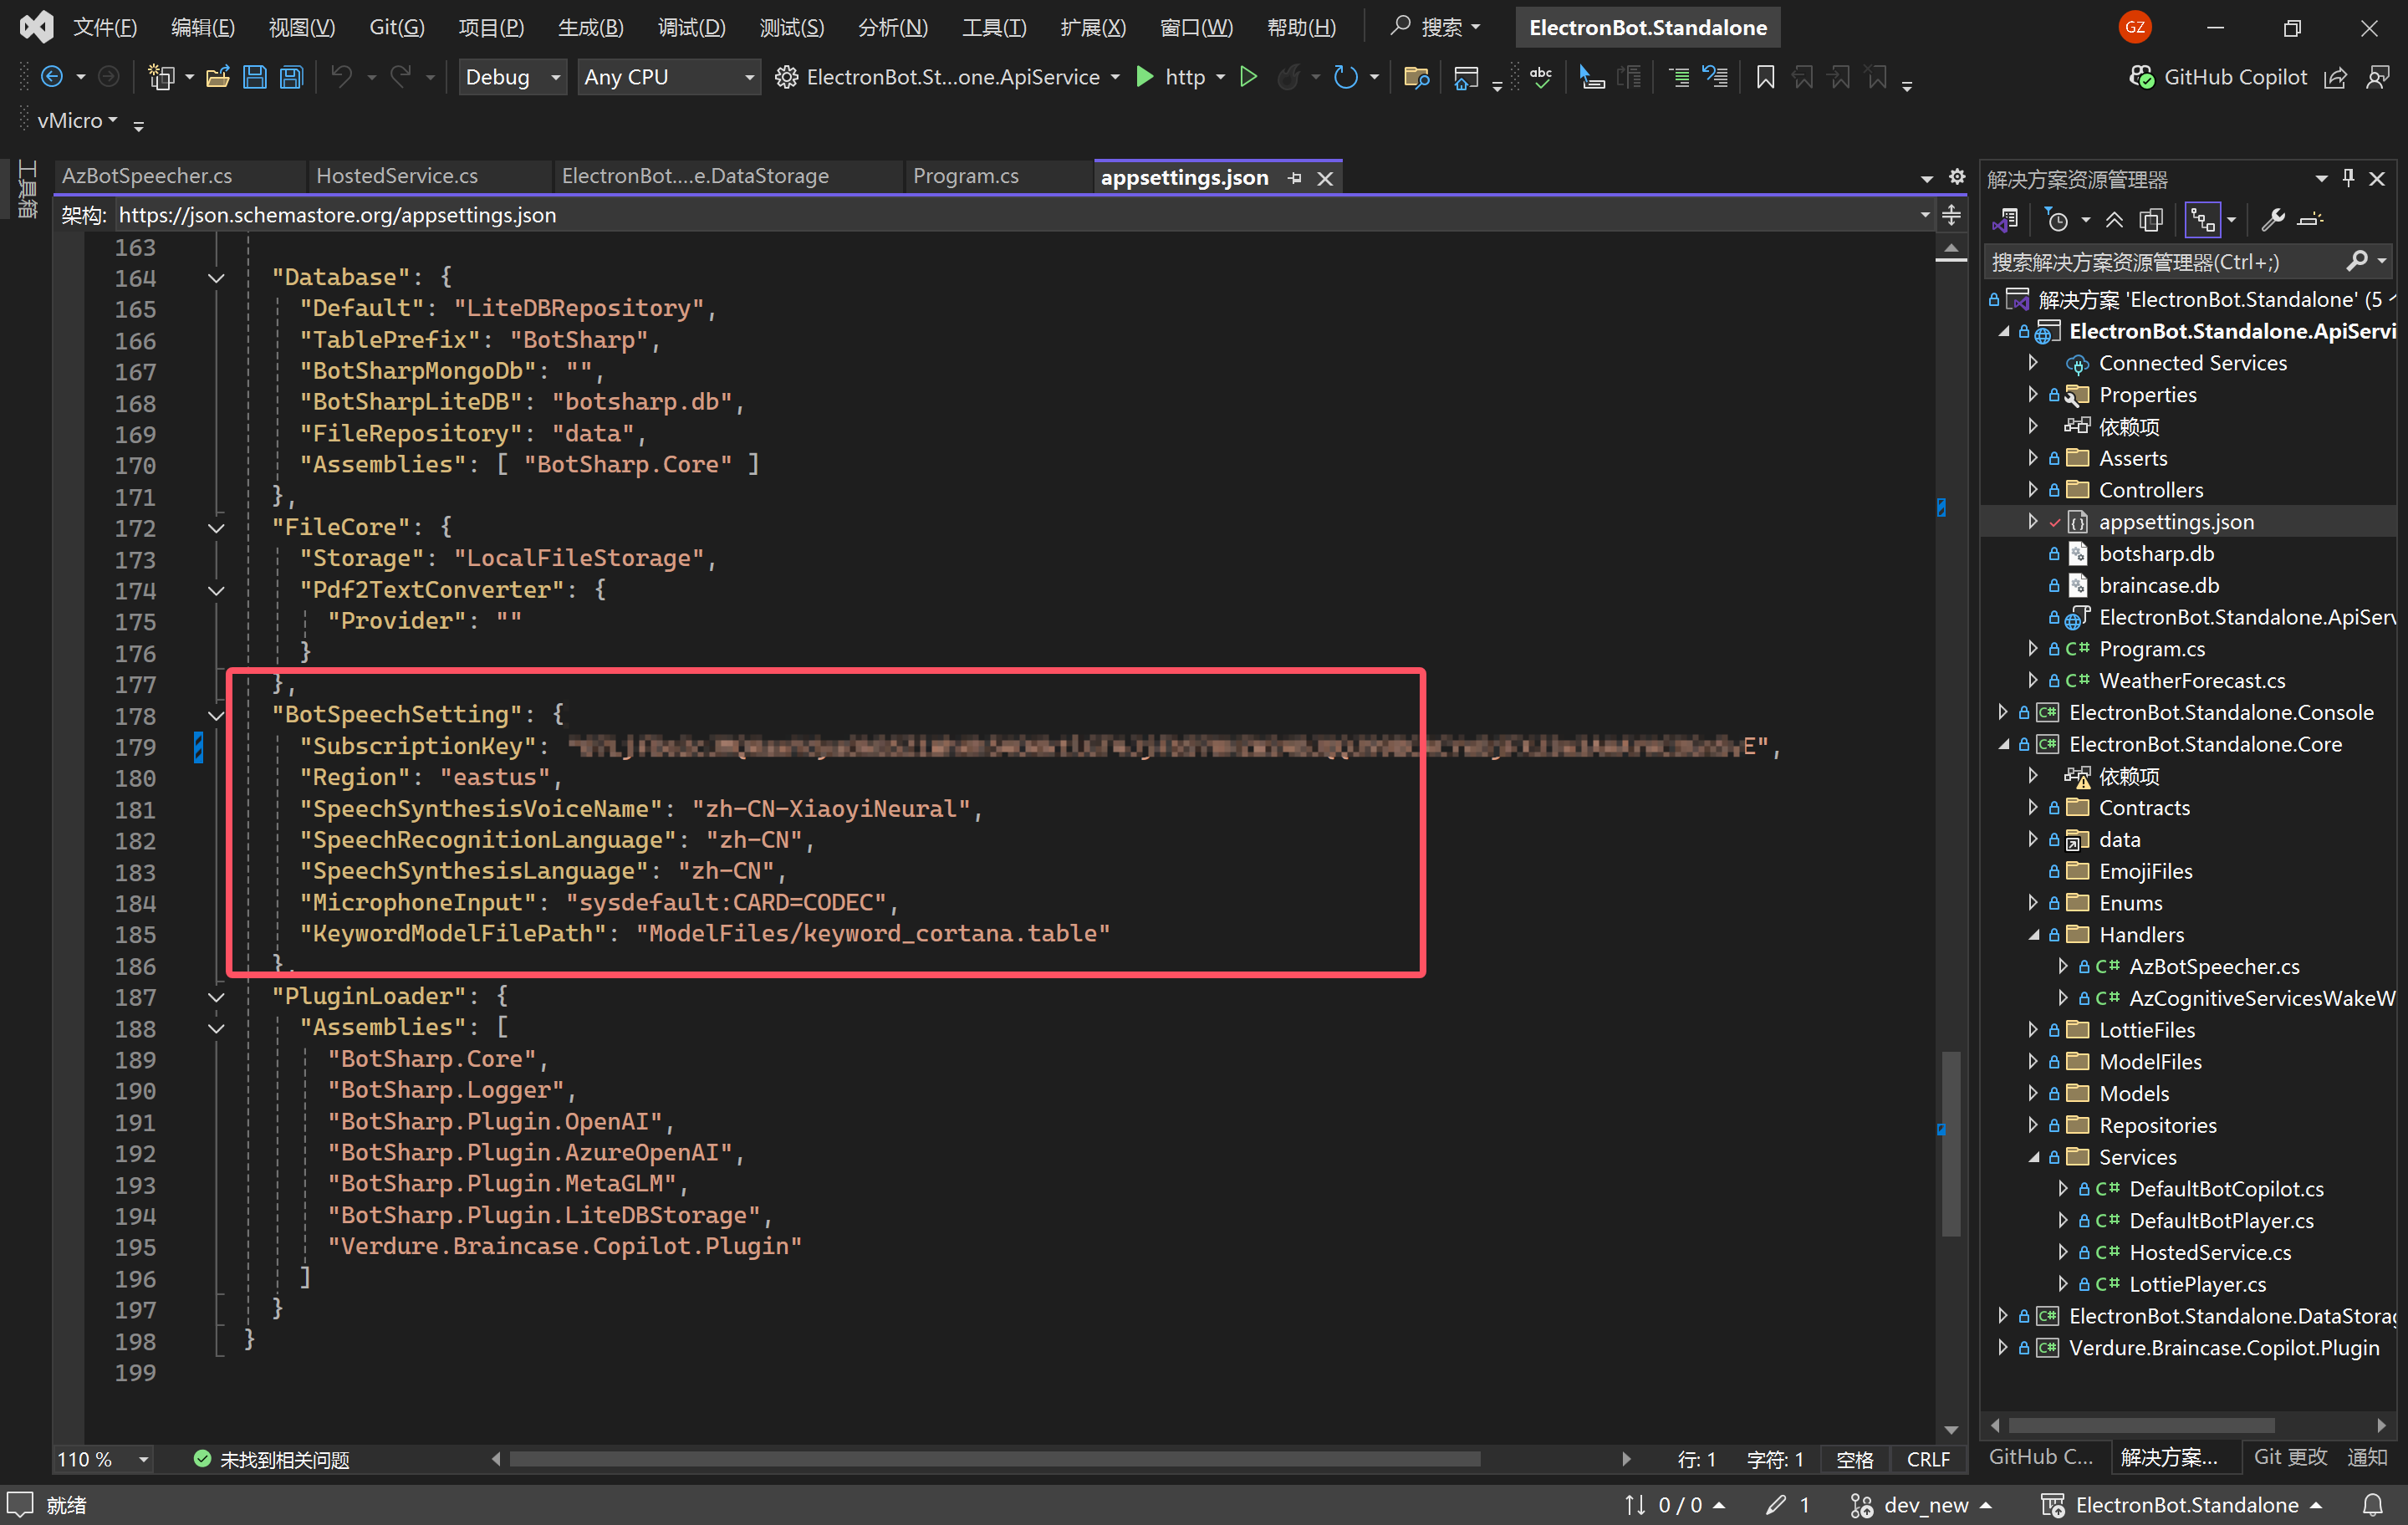Click the GitHub Copilot label button
The height and width of the screenshot is (1525, 2408).
point(2235,77)
